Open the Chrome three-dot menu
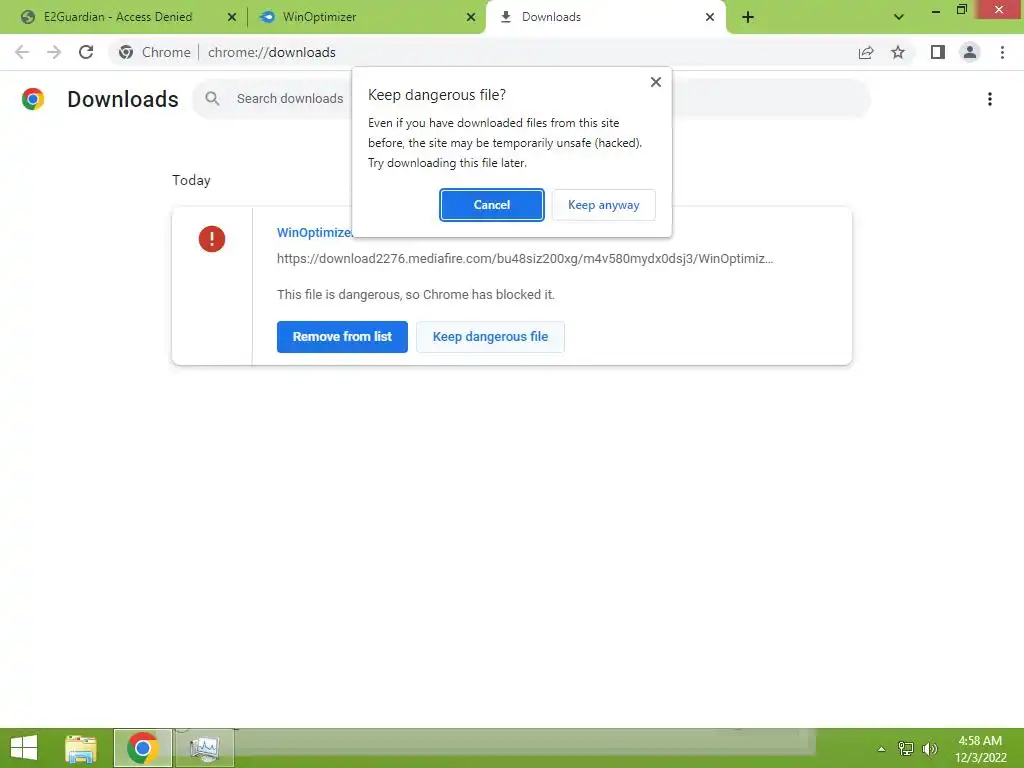Image resolution: width=1024 pixels, height=768 pixels. coord(1002,52)
